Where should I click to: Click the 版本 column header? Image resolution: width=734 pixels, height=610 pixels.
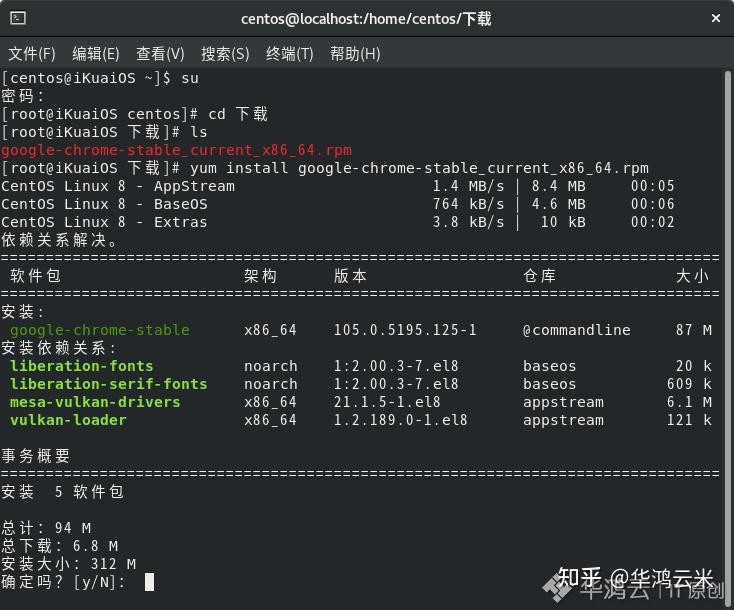click(x=350, y=276)
